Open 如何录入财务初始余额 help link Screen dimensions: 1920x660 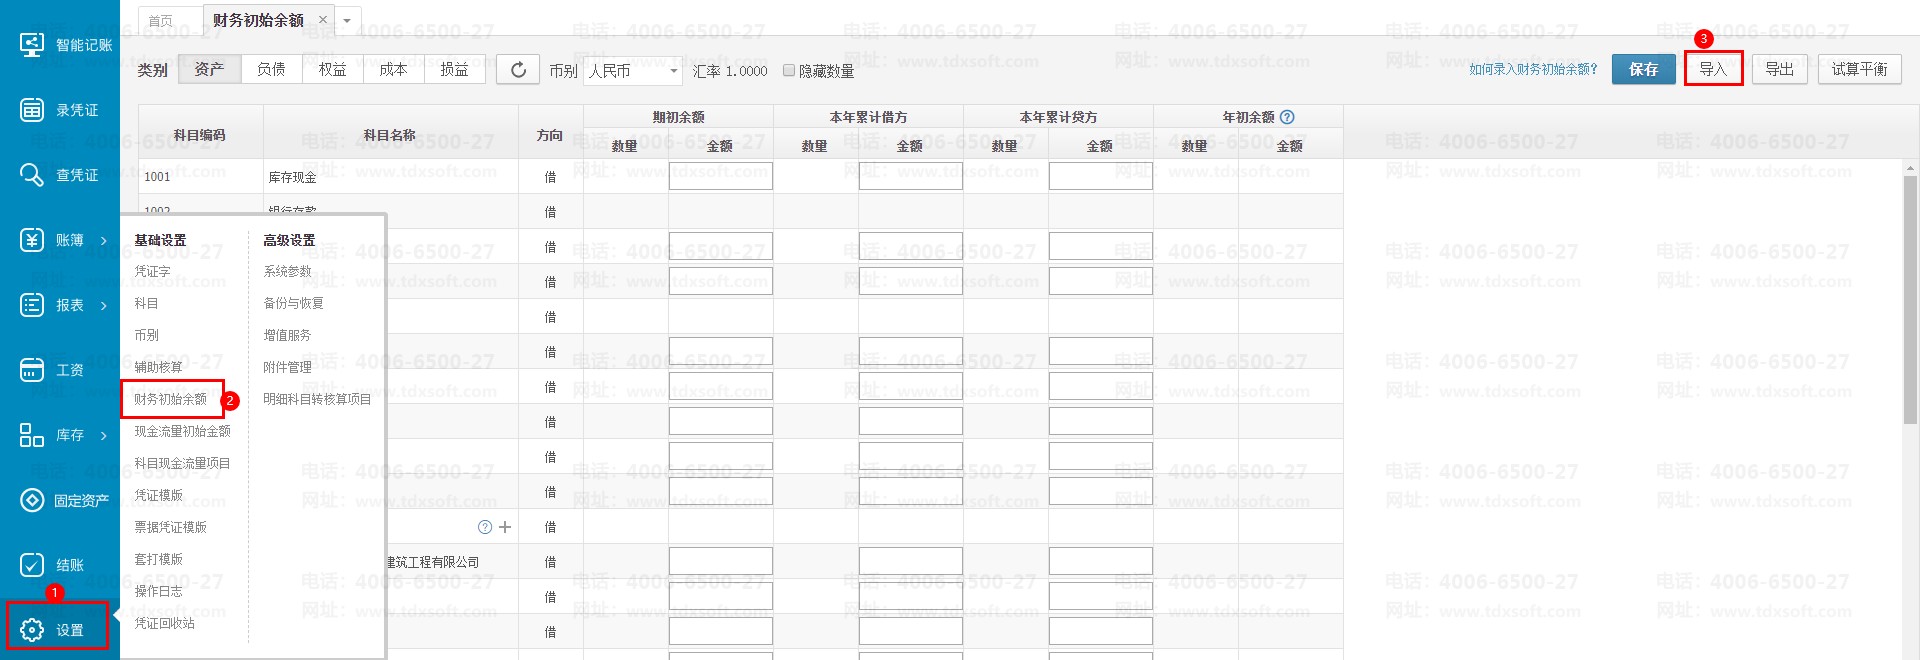(1533, 69)
